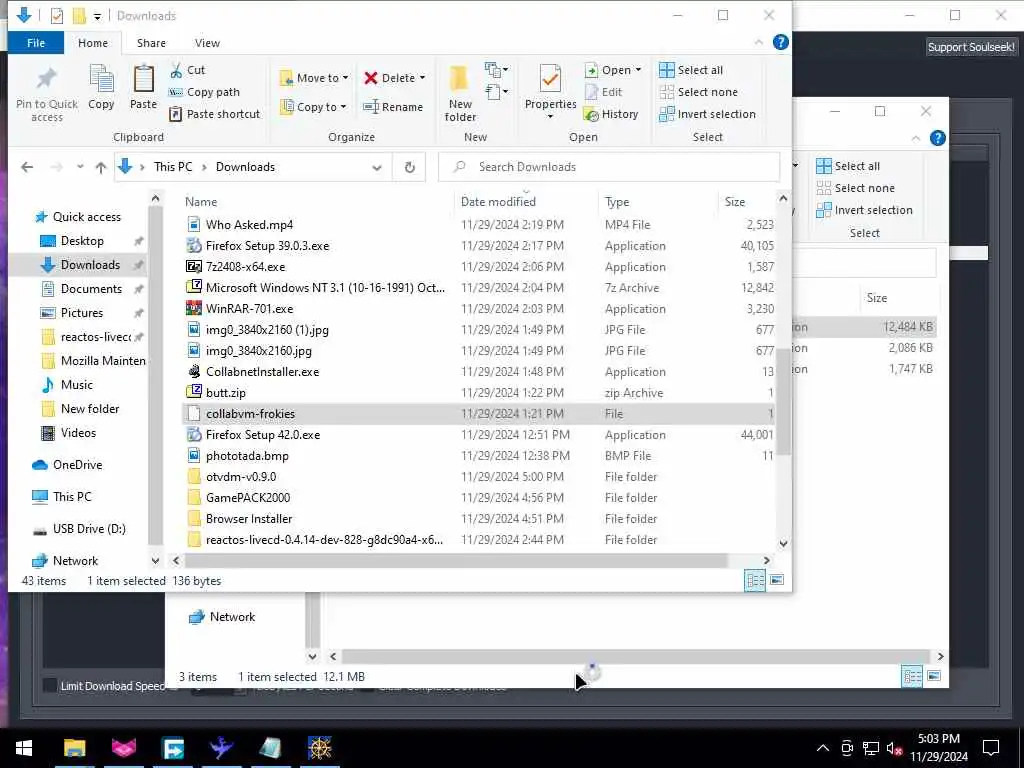Image resolution: width=1024 pixels, height=768 pixels.
Task: Collapse the ribbon with chevron
Action: point(758,42)
